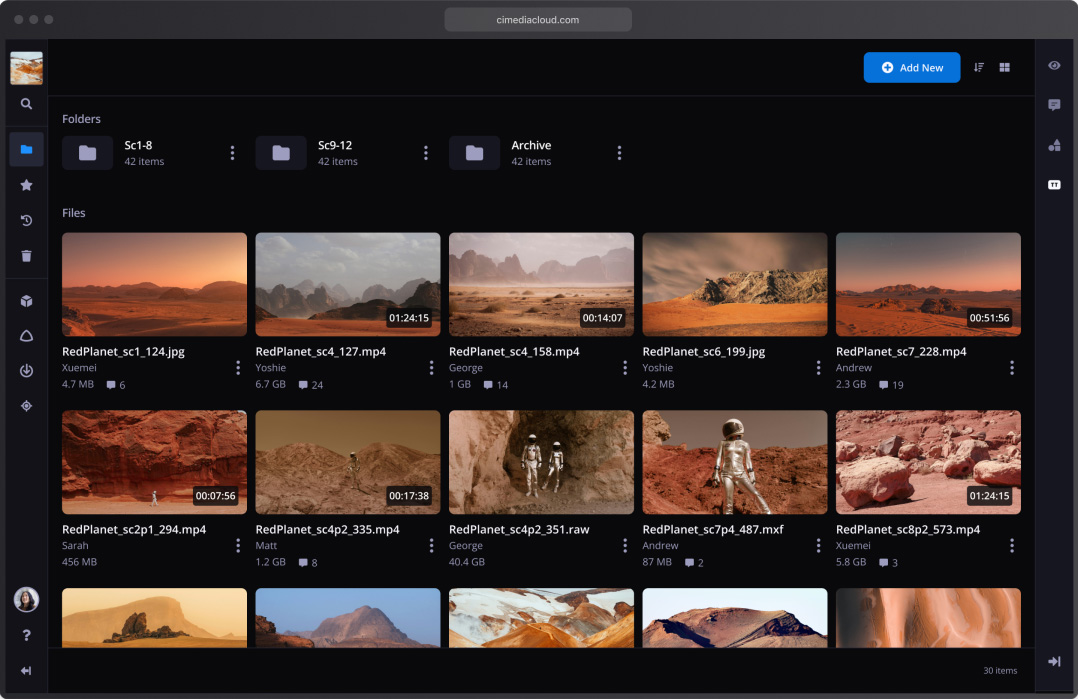Open the comments panel on the right
Image resolution: width=1078 pixels, height=699 pixels.
click(1054, 104)
